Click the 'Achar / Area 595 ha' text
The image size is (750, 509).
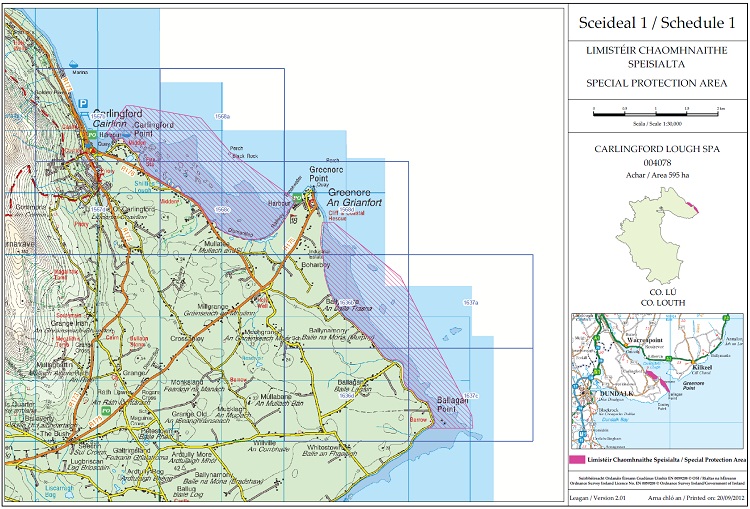pyautogui.click(x=657, y=175)
